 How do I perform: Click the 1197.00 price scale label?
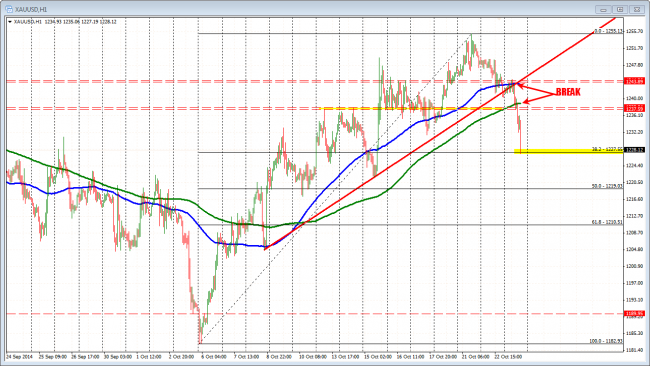[x=635, y=283]
